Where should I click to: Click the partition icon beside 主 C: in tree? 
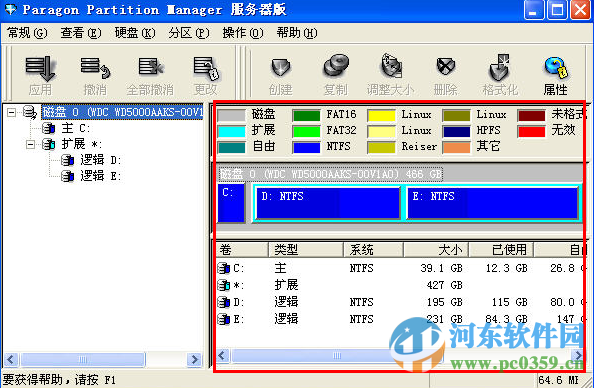pyautogui.click(x=48, y=128)
